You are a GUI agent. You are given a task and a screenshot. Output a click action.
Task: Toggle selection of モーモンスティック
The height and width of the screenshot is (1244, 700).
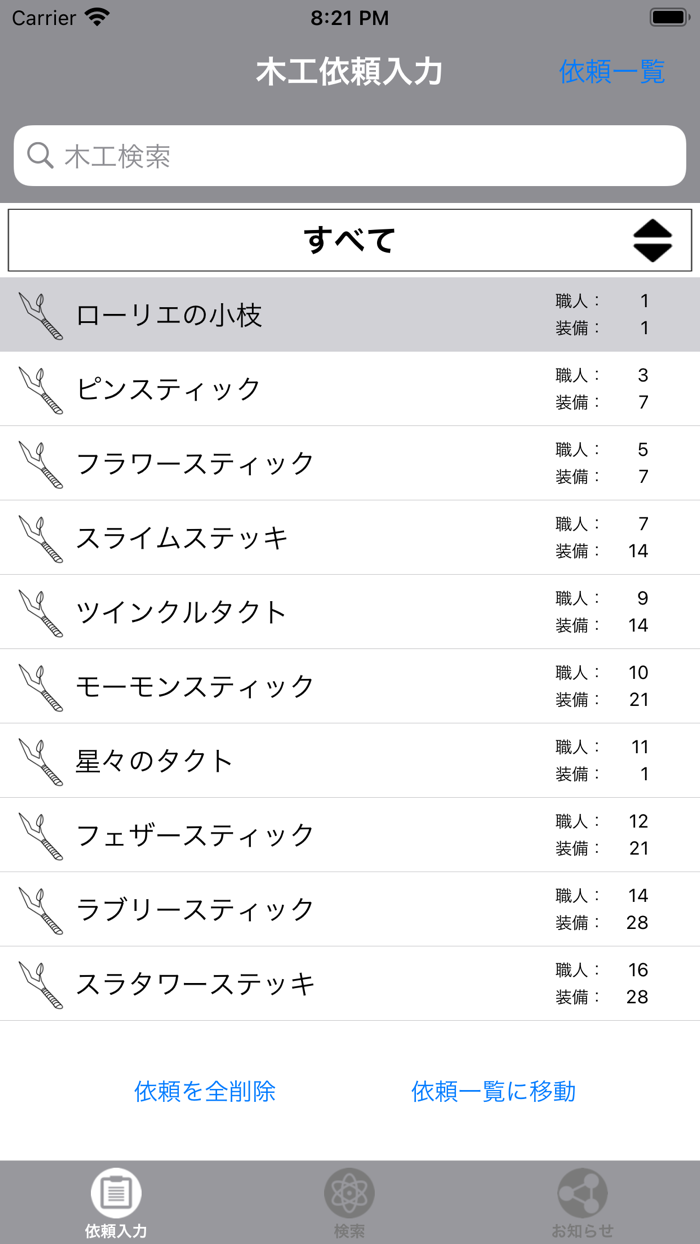(x=300, y=686)
